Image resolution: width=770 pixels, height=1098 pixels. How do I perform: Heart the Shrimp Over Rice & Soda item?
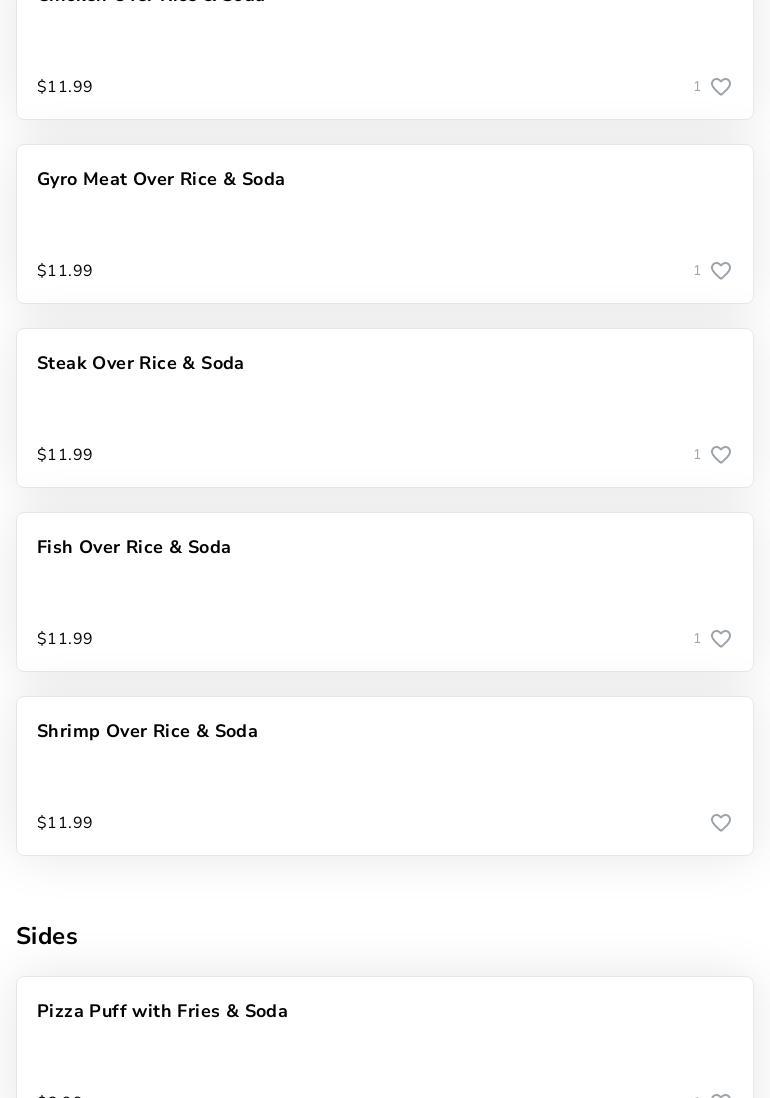[721, 823]
